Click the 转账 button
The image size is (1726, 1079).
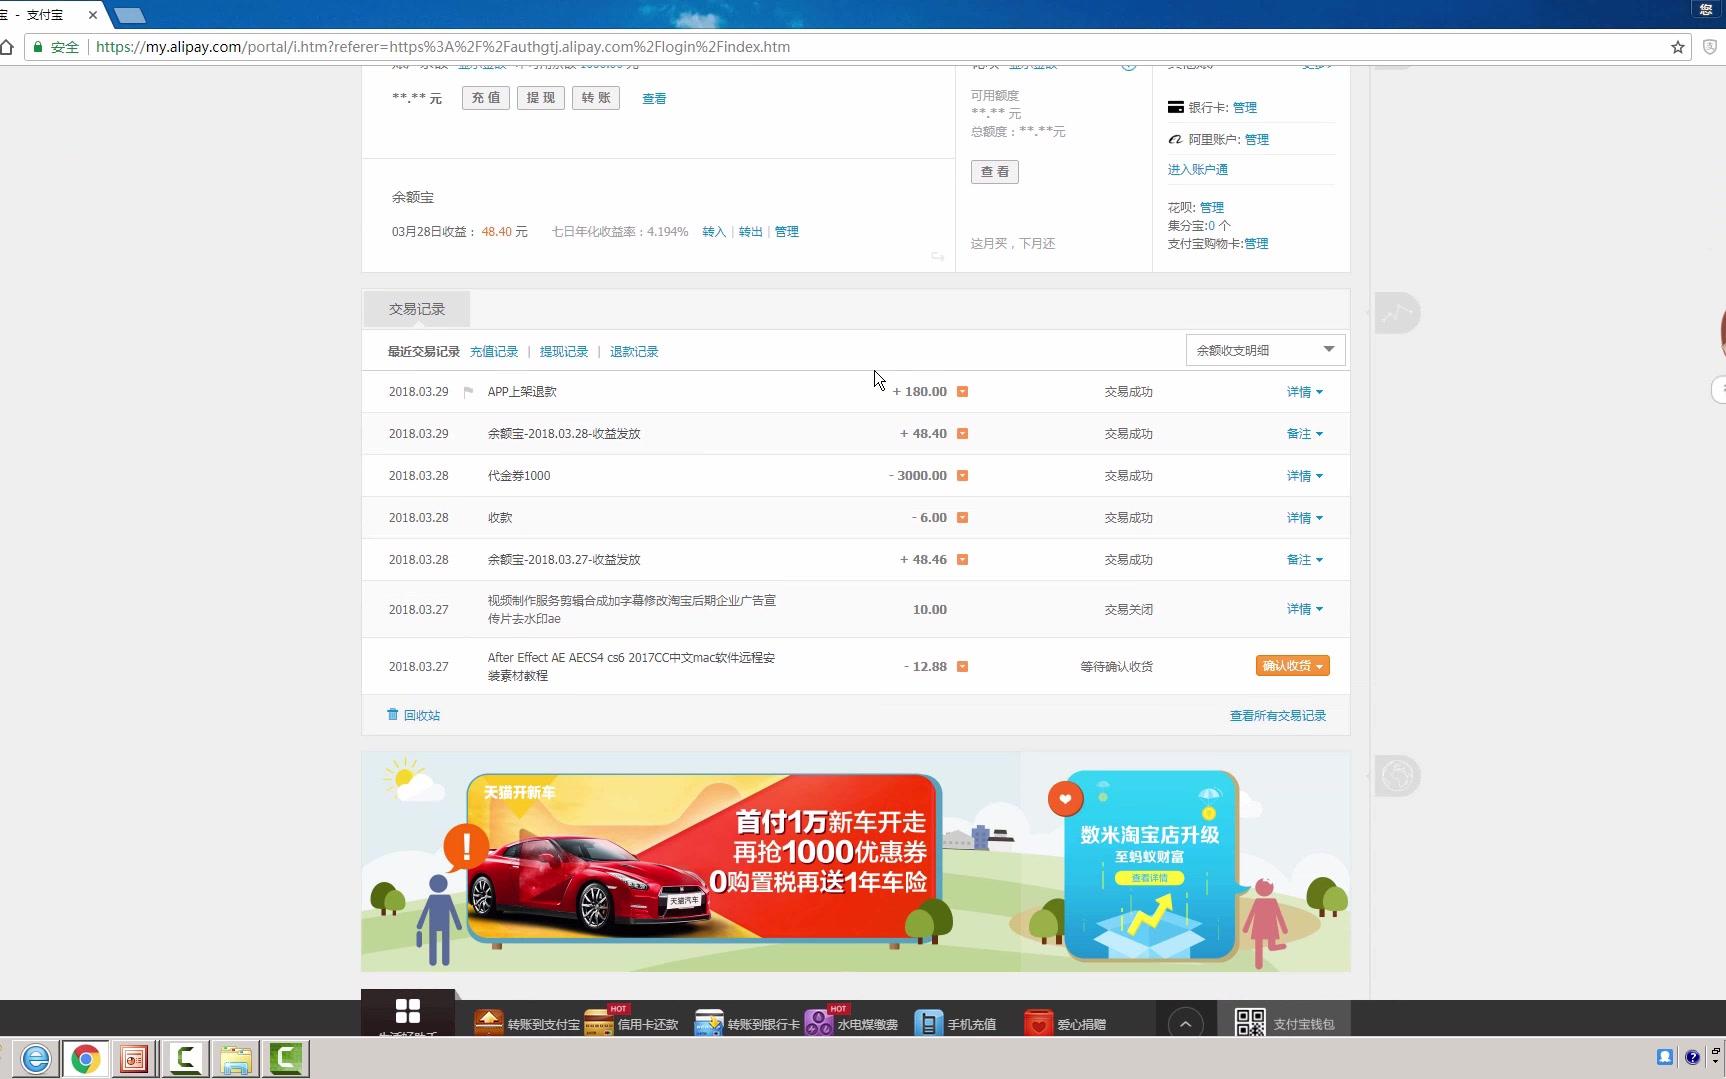pyautogui.click(x=596, y=98)
